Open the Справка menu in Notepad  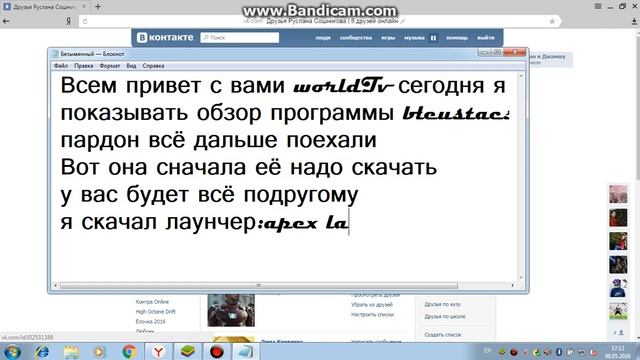153,66
